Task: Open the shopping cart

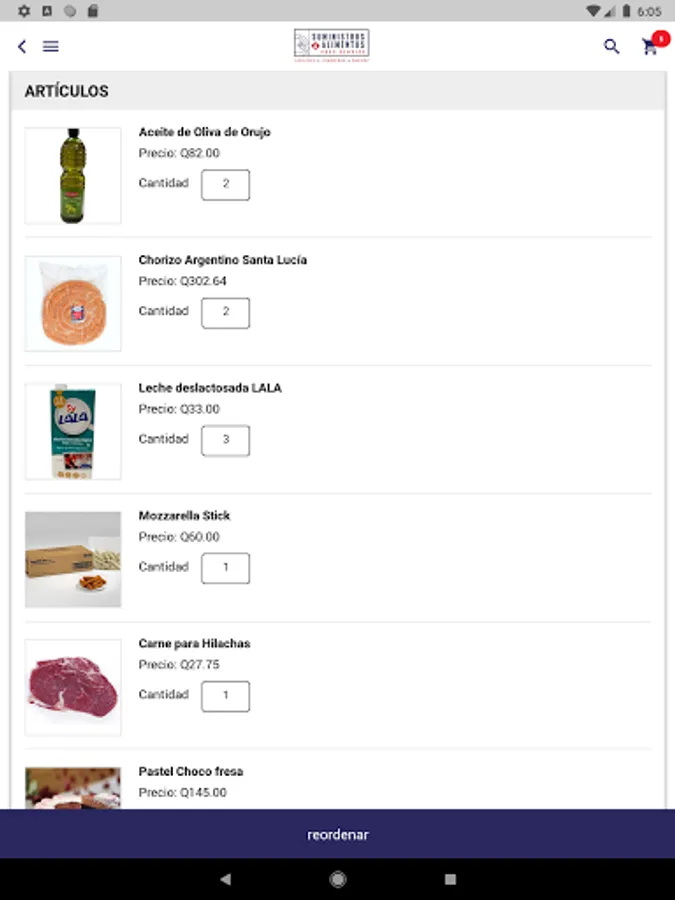Action: coord(651,46)
